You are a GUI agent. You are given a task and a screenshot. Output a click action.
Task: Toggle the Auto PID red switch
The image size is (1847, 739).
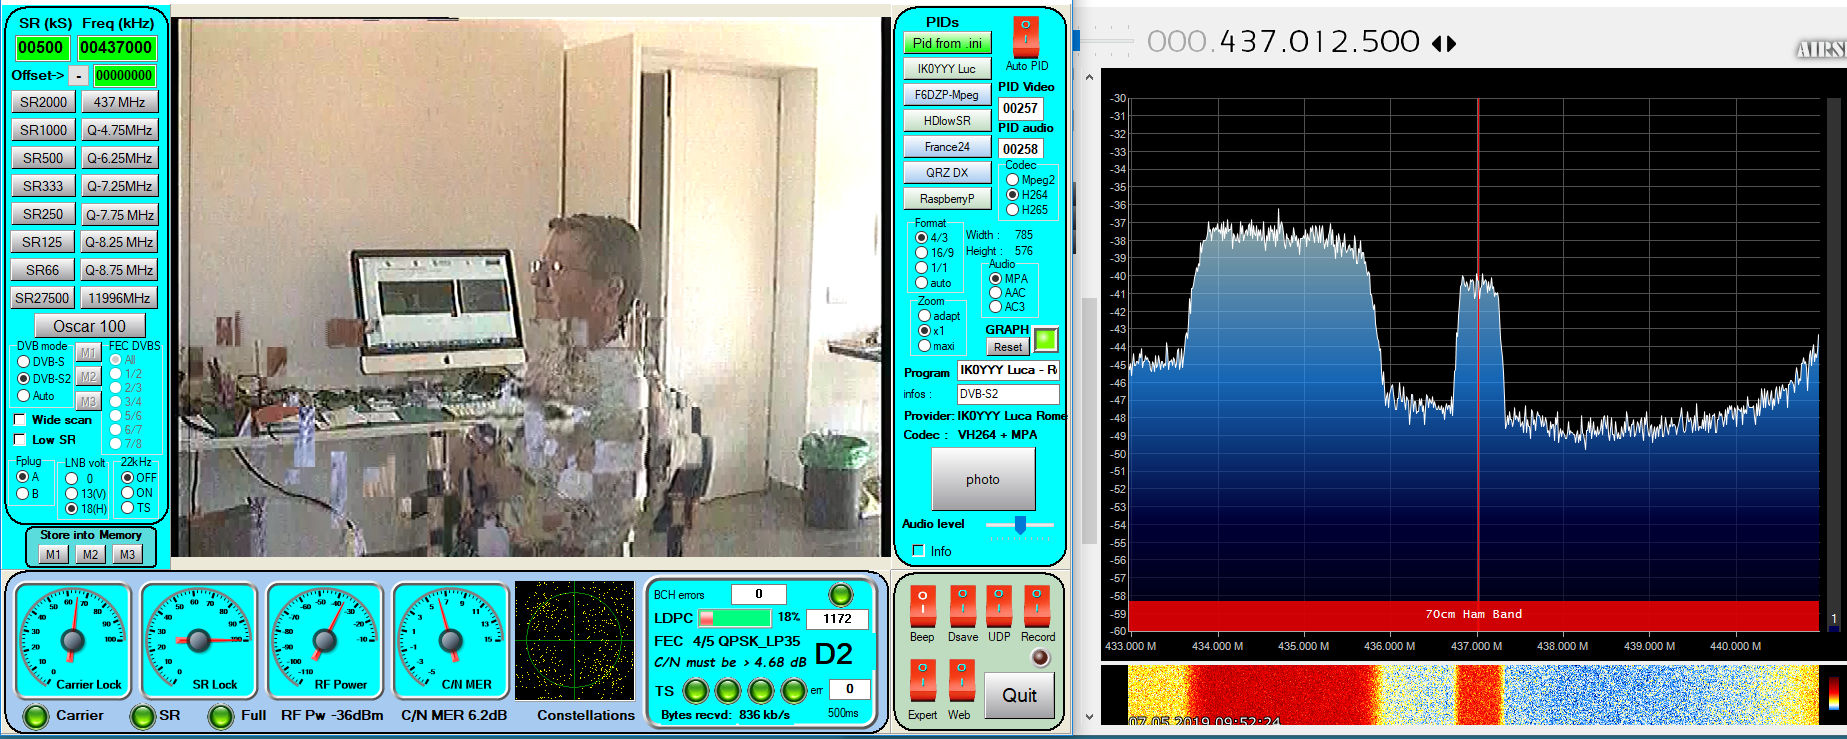1025,37
